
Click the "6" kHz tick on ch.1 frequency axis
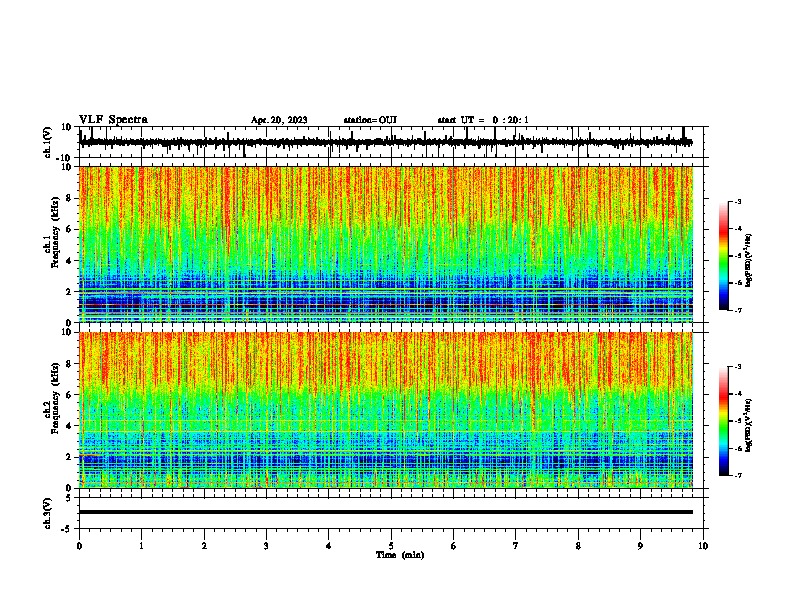coord(69,230)
